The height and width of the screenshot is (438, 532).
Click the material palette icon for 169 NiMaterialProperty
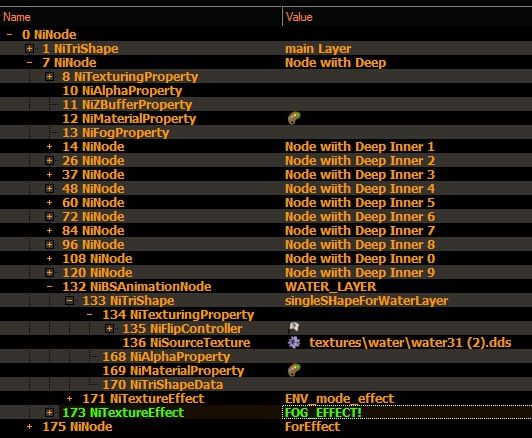click(294, 370)
